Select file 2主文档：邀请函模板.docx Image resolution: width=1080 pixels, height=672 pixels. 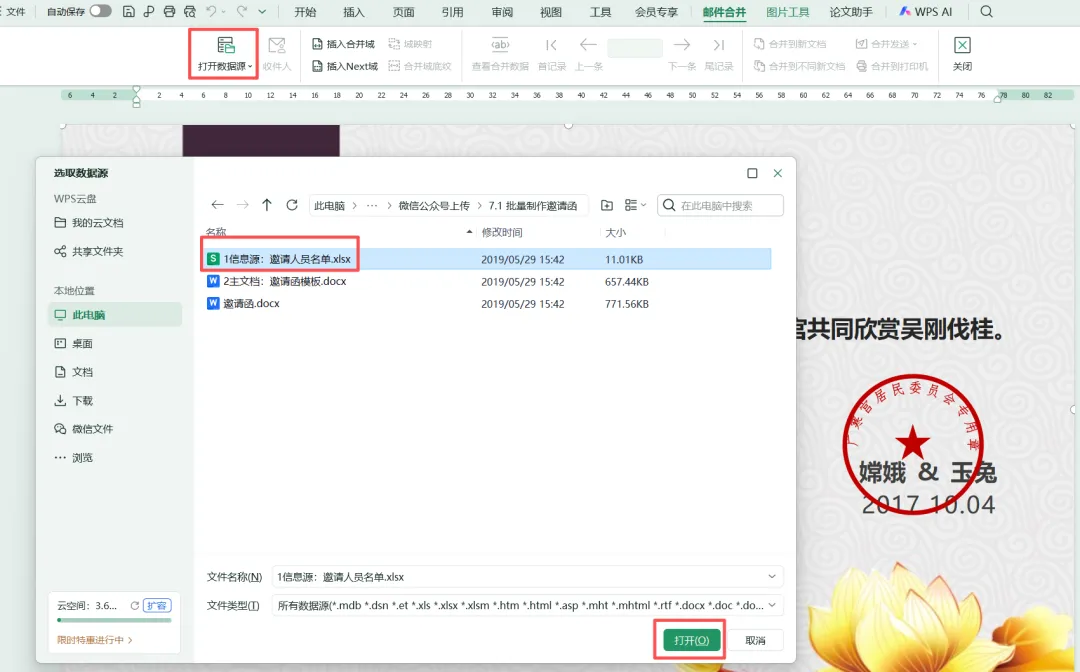point(488,282)
